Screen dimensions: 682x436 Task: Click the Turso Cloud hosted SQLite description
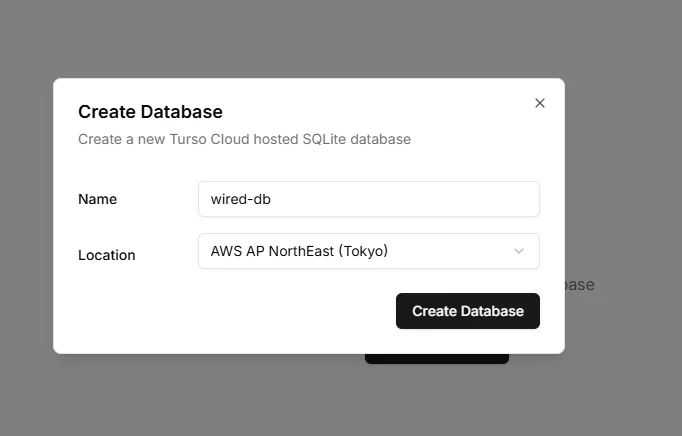point(244,139)
